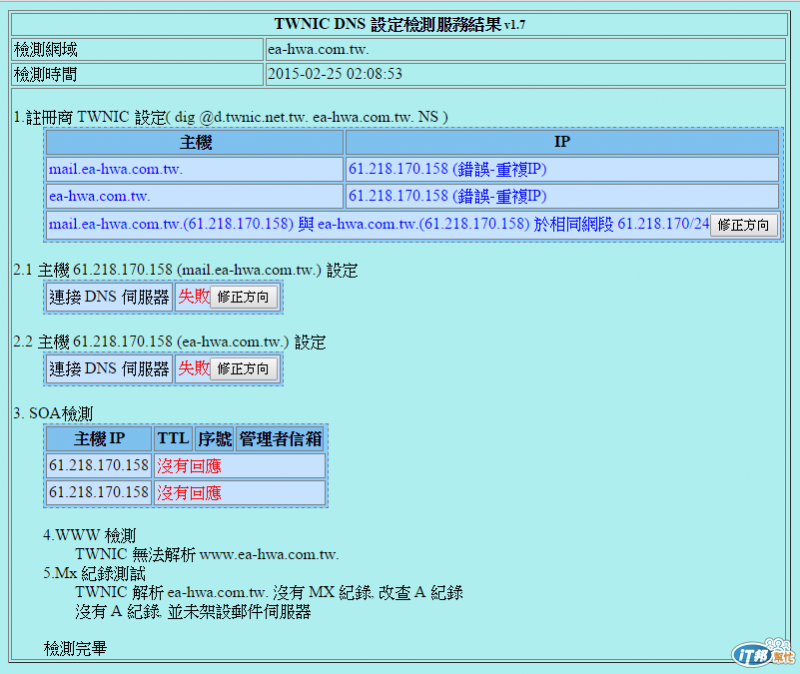Click 修正方向 button under section 2.1
The height and width of the screenshot is (674, 800).
(x=243, y=297)
